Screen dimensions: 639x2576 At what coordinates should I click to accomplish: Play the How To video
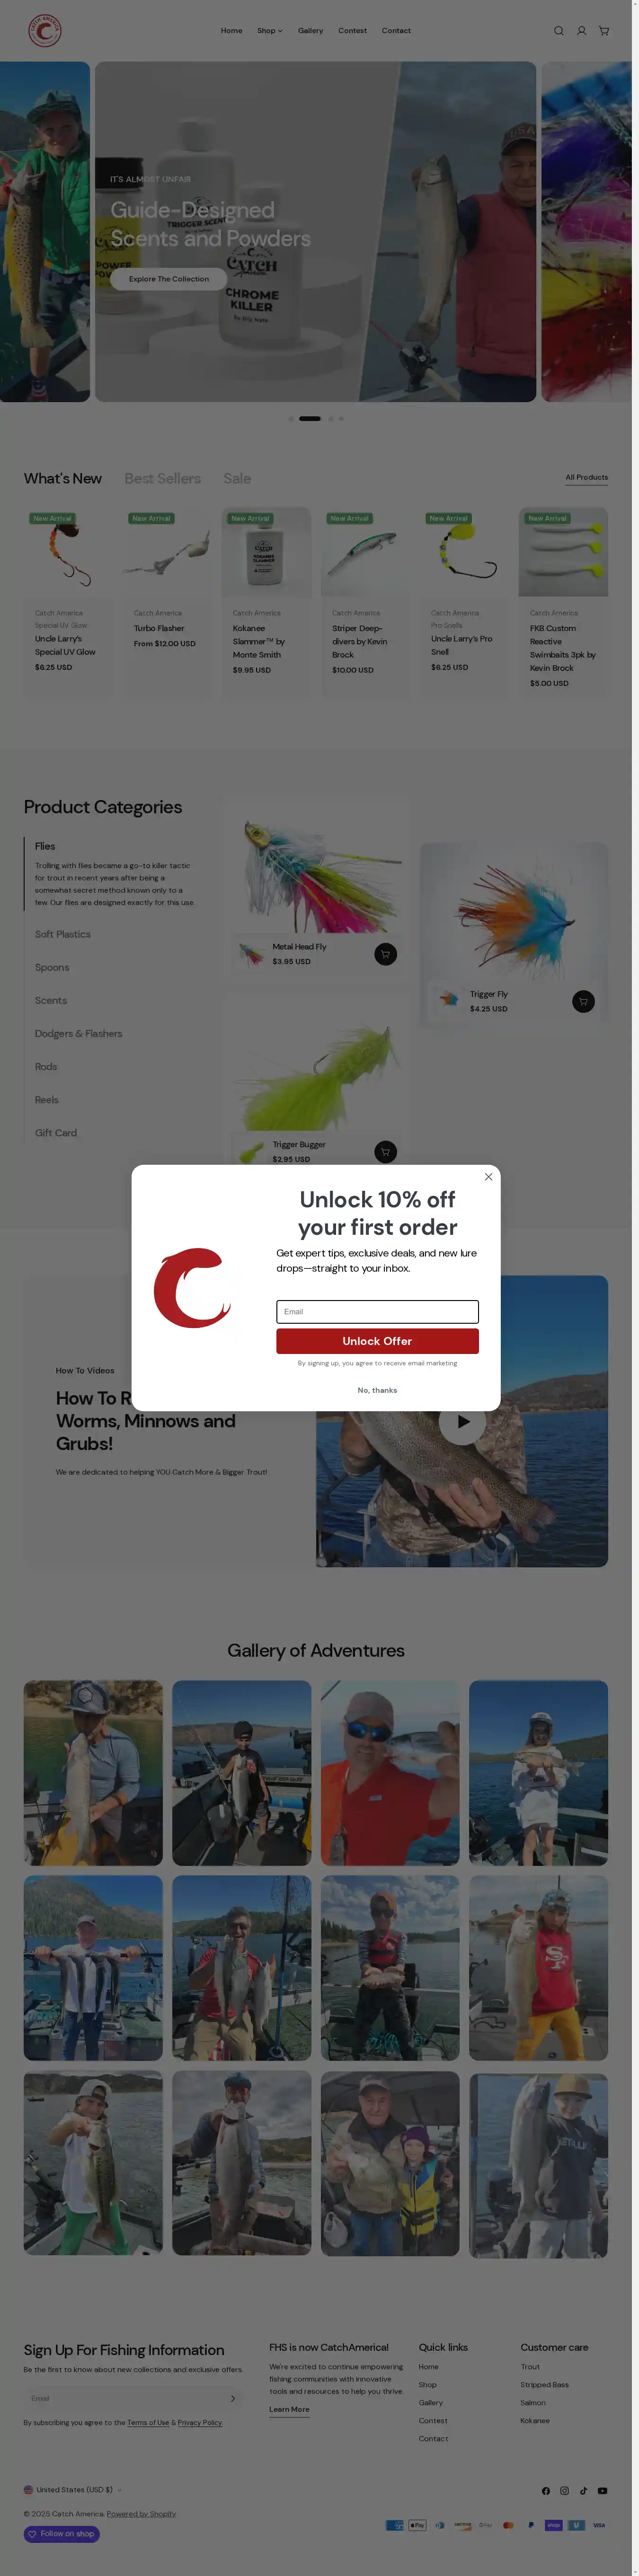[x=462, y=1421]
